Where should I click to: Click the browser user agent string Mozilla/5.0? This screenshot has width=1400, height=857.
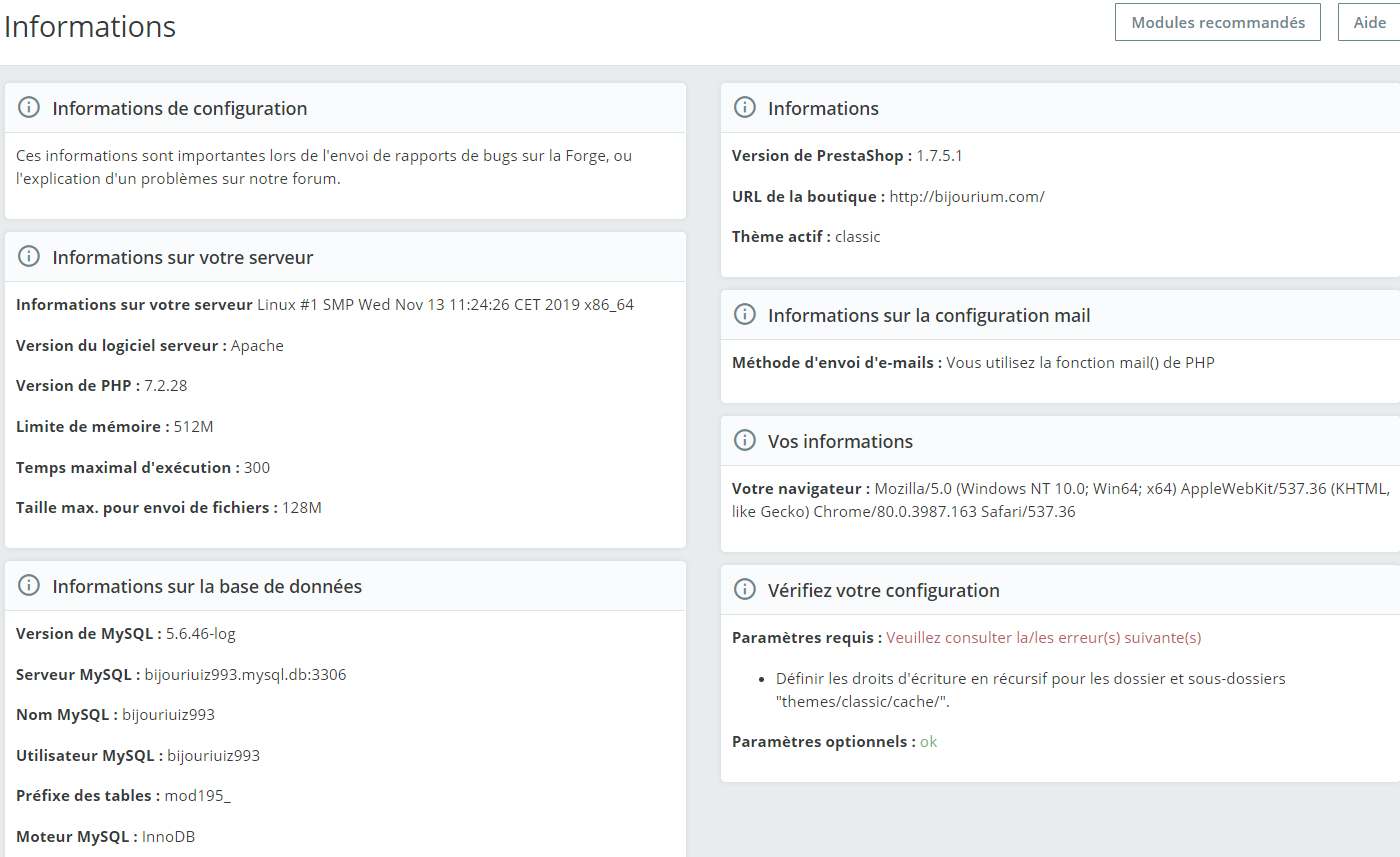[1060, 500]
